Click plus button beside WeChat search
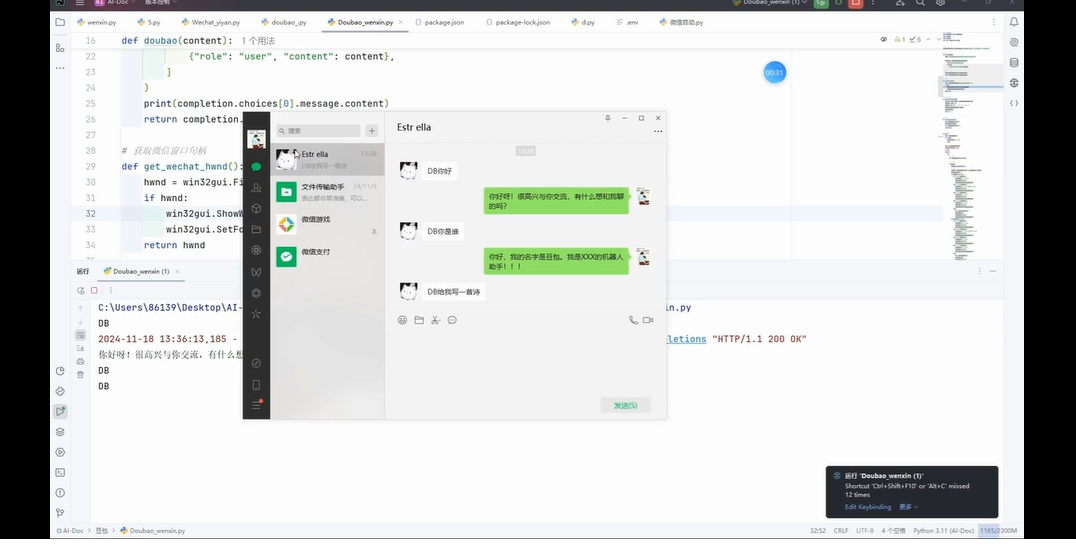Image resolution: width=1076 pixels, height=553 pixels. tap(371, 130)
